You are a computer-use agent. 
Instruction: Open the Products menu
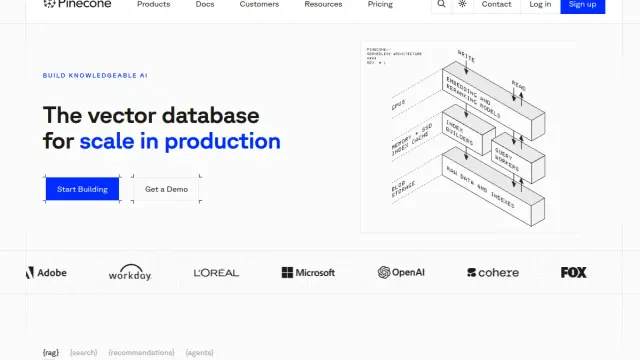point(153,4)
